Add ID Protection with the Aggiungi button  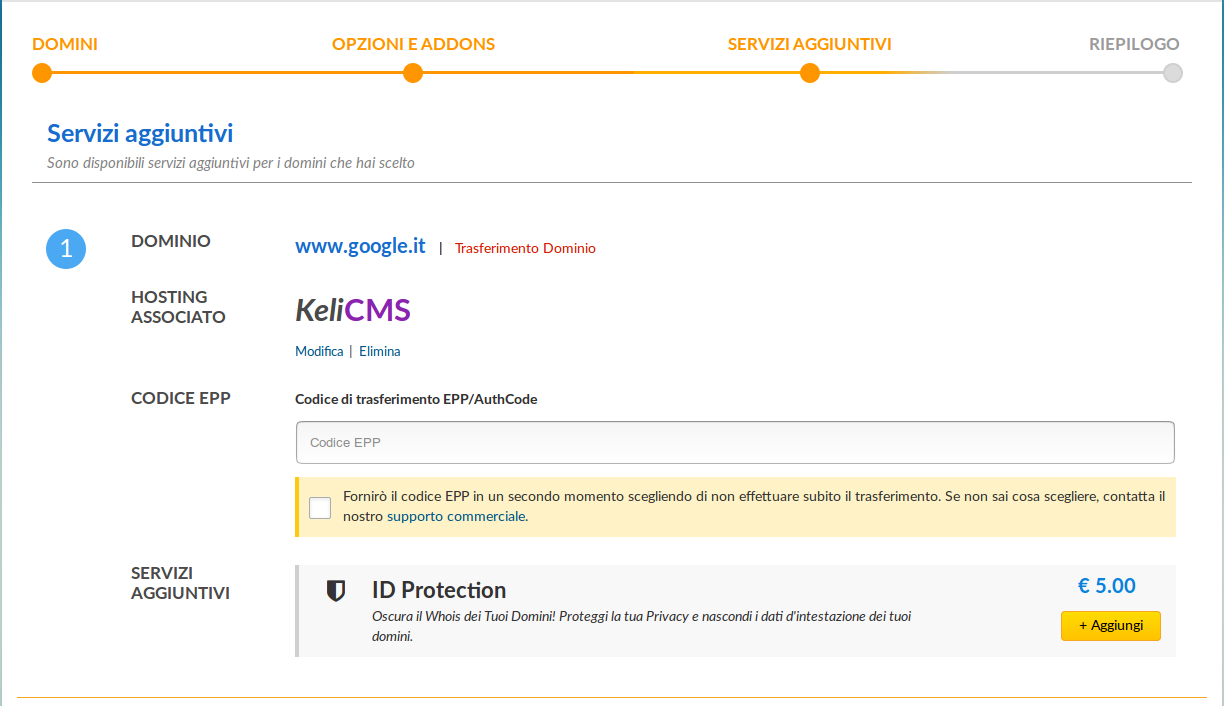[x=1111, y=625]
